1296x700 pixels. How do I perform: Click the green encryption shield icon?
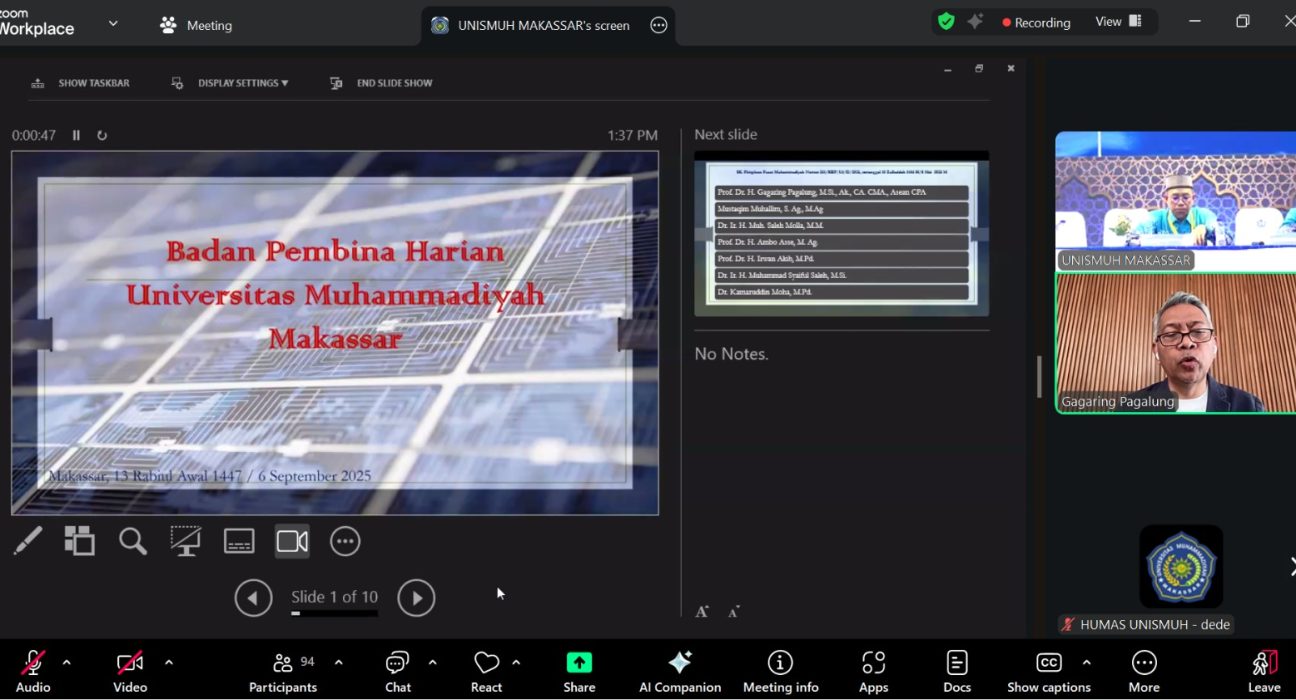click(946, 22)
